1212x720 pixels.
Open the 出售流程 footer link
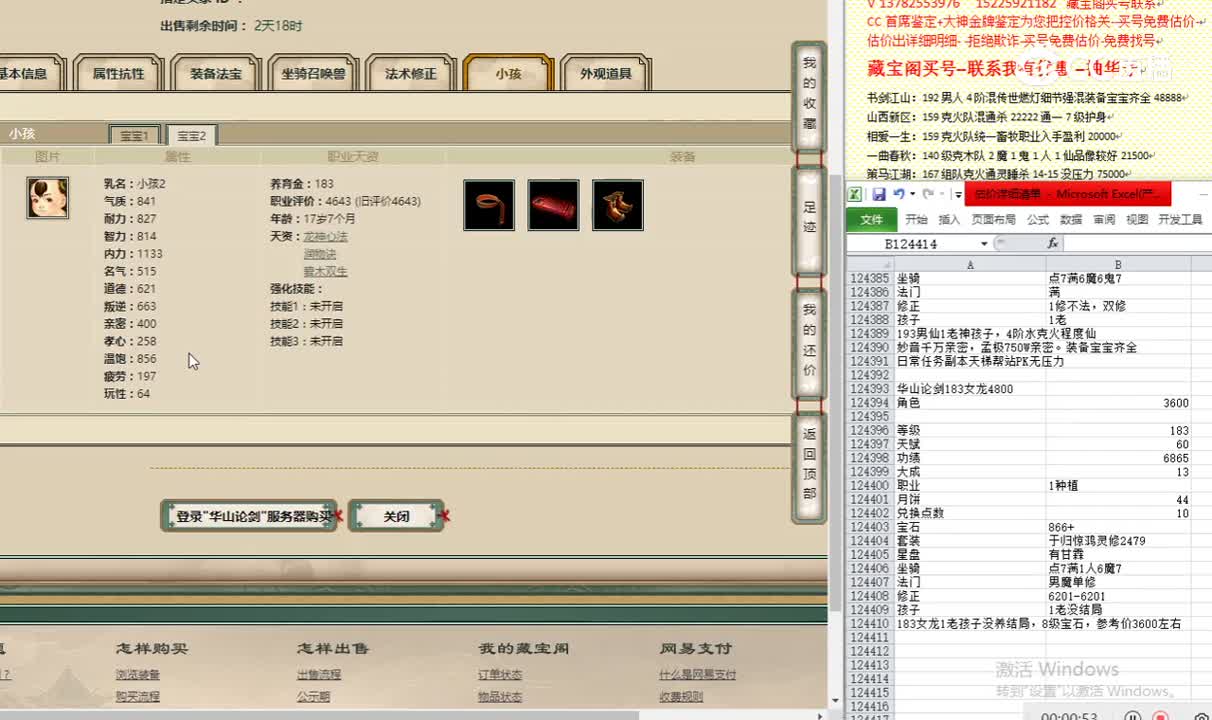319,675
